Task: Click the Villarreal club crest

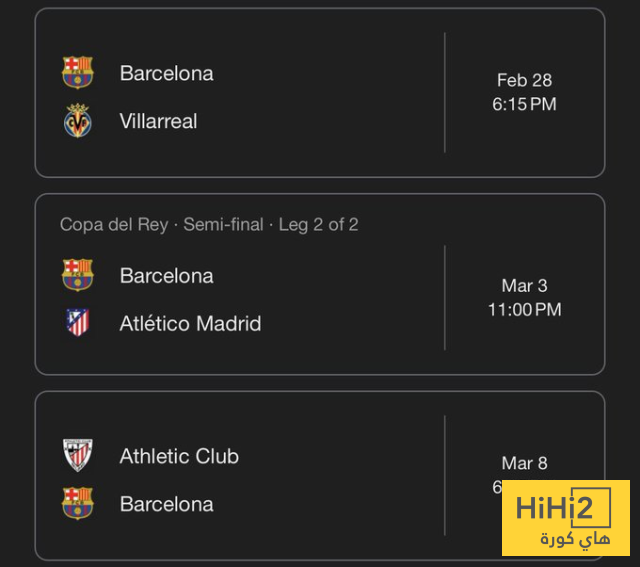Action: [77, 121]
